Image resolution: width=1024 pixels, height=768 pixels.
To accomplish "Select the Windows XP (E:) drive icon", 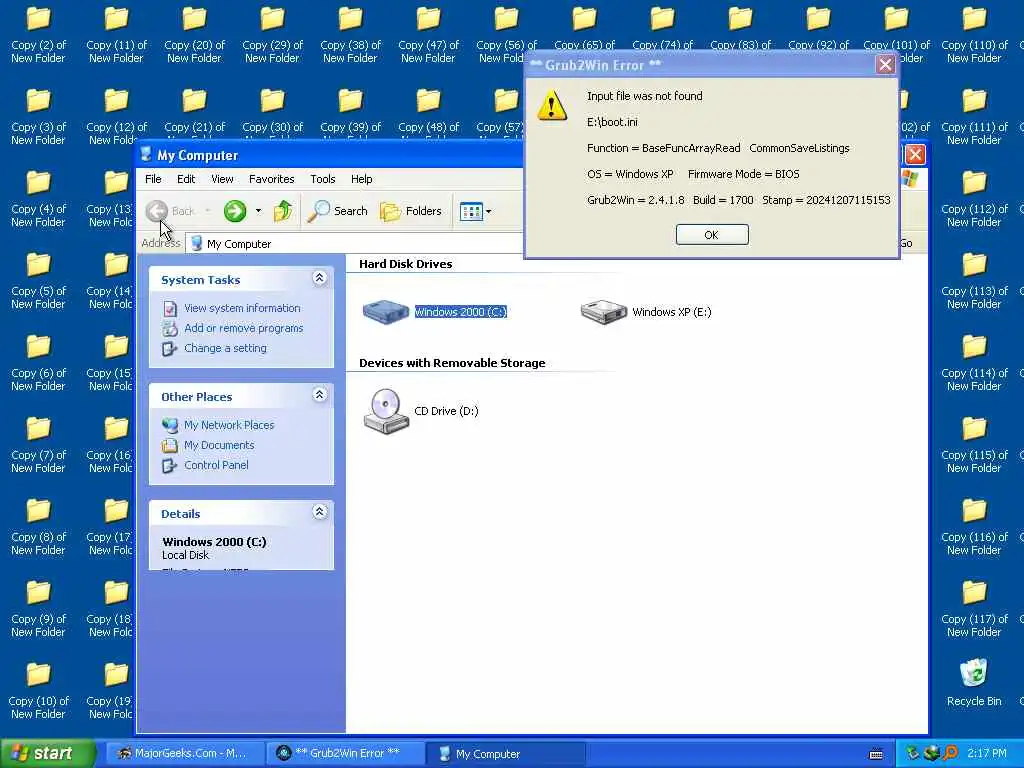I will tap(603, 312).
